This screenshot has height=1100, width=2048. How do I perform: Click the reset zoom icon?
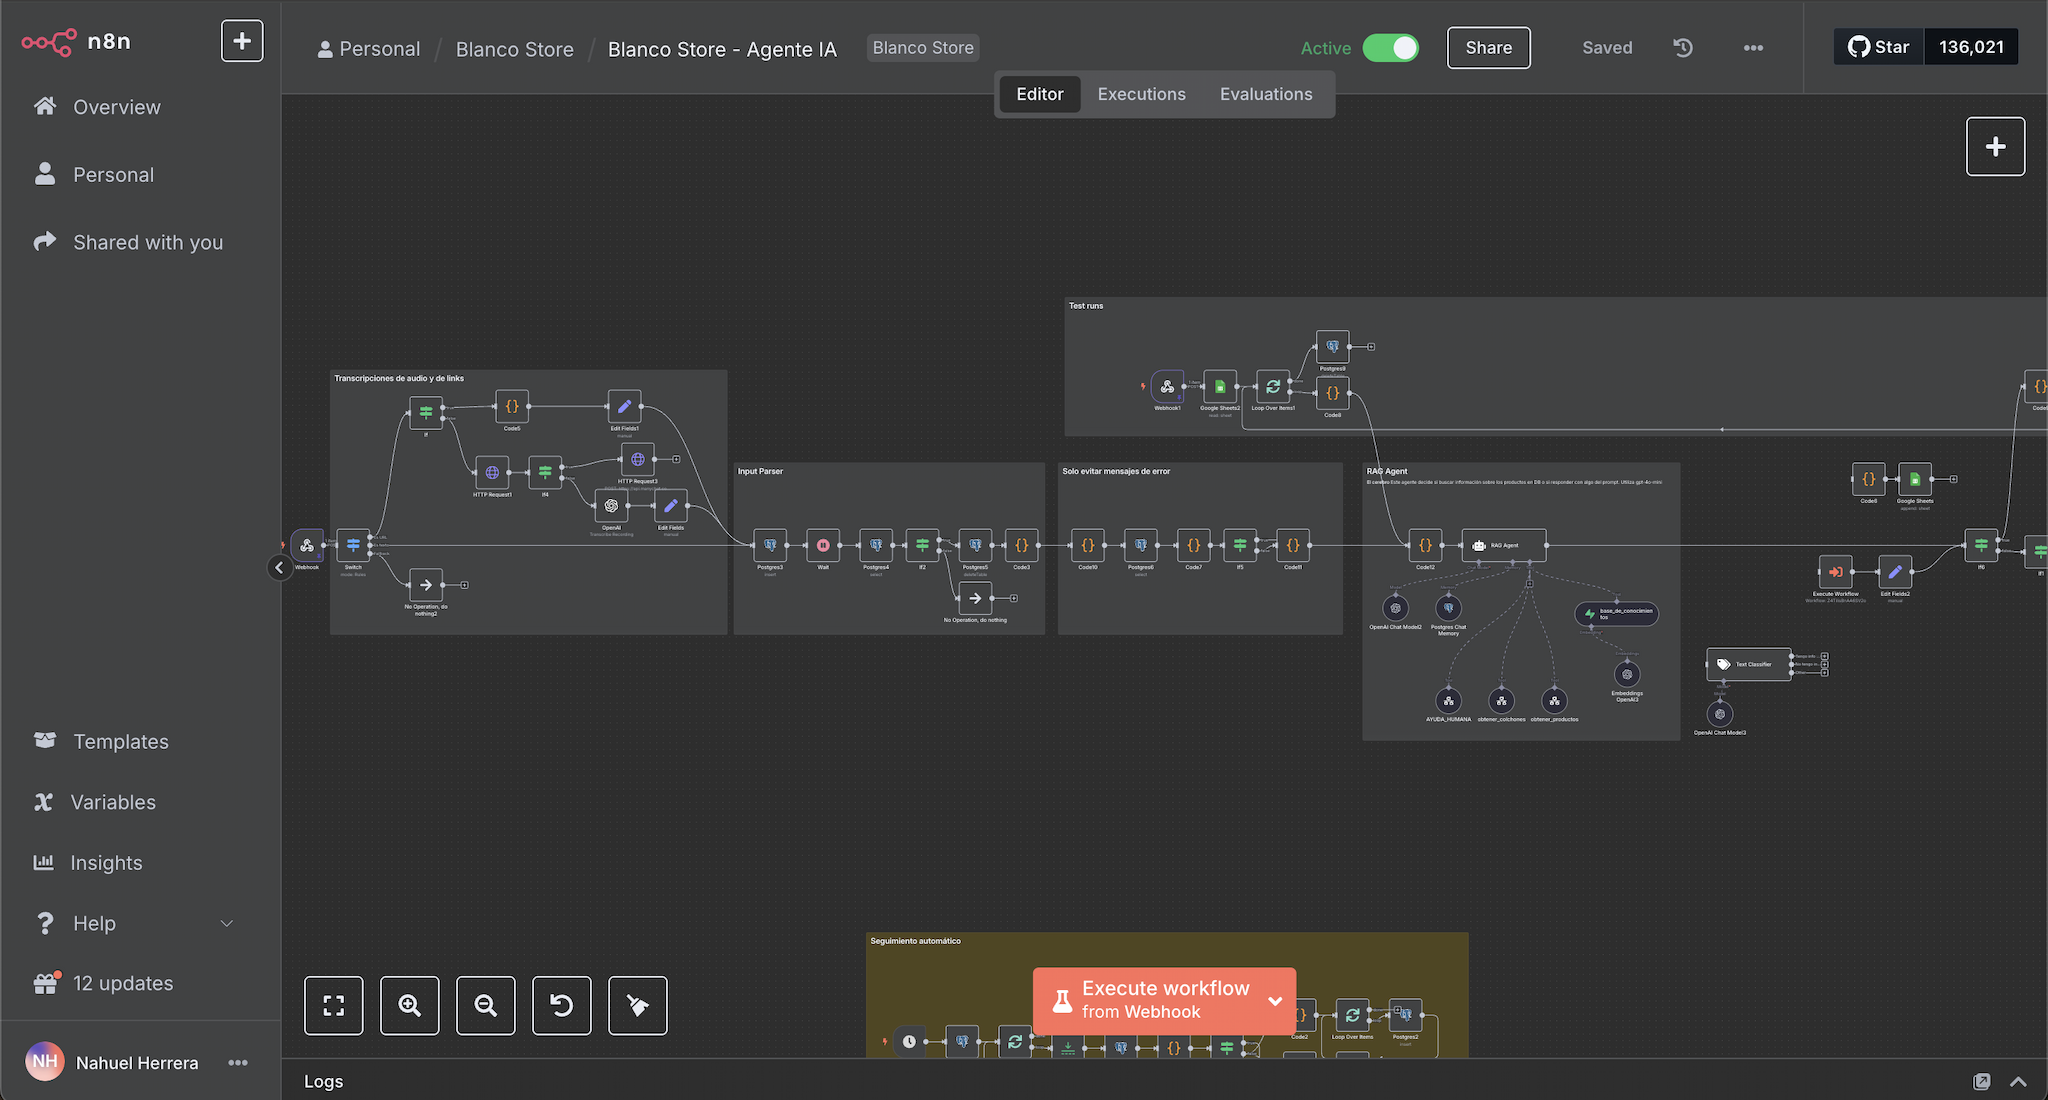[562, 1006]
